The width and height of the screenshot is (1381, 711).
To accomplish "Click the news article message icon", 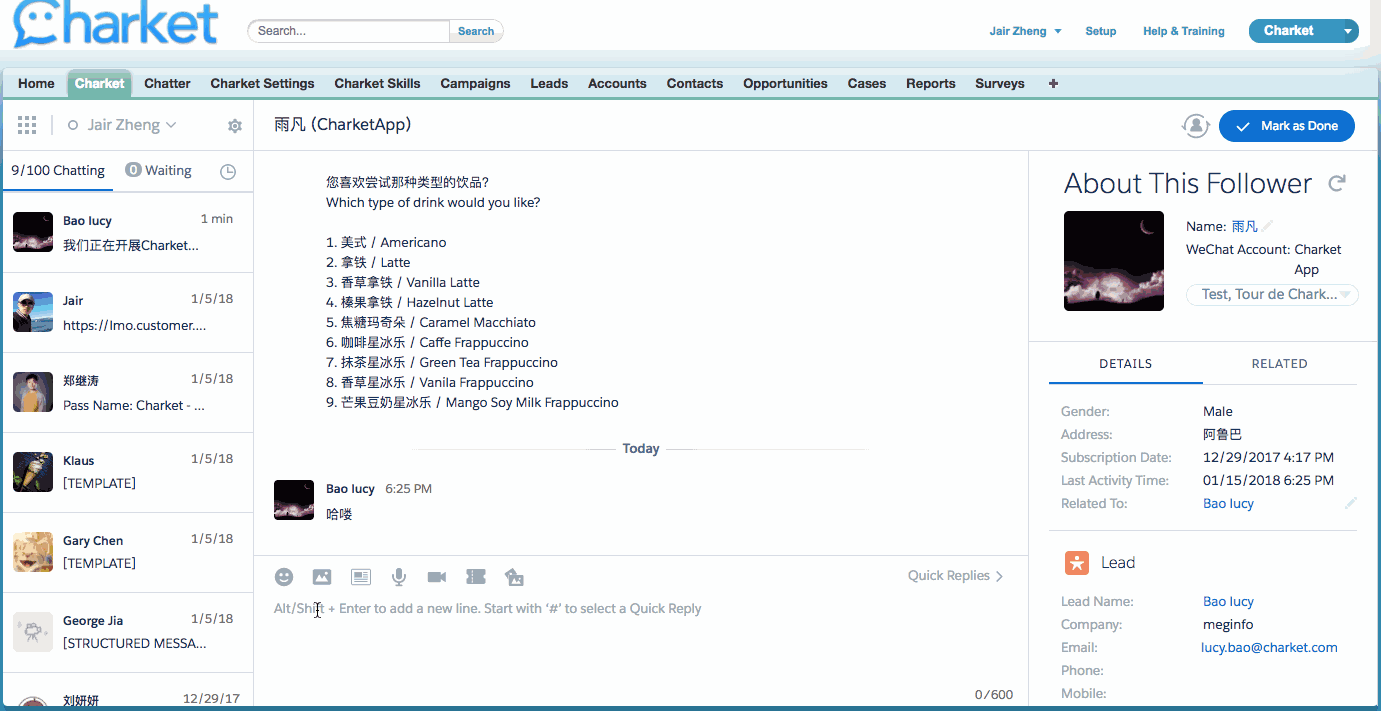I will (x=361, y=577).
